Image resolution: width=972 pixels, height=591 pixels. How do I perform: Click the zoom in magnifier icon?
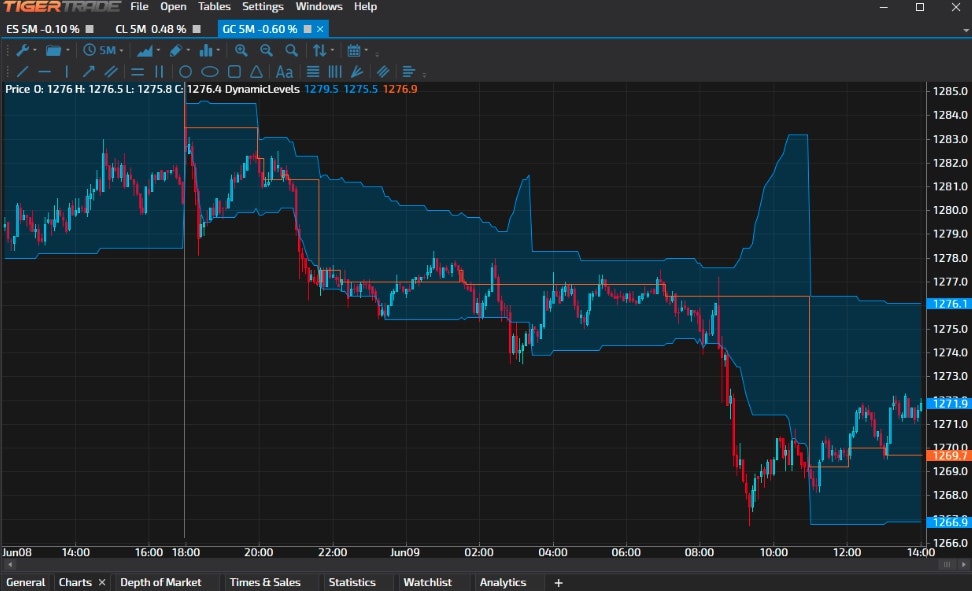click(241, 50)
